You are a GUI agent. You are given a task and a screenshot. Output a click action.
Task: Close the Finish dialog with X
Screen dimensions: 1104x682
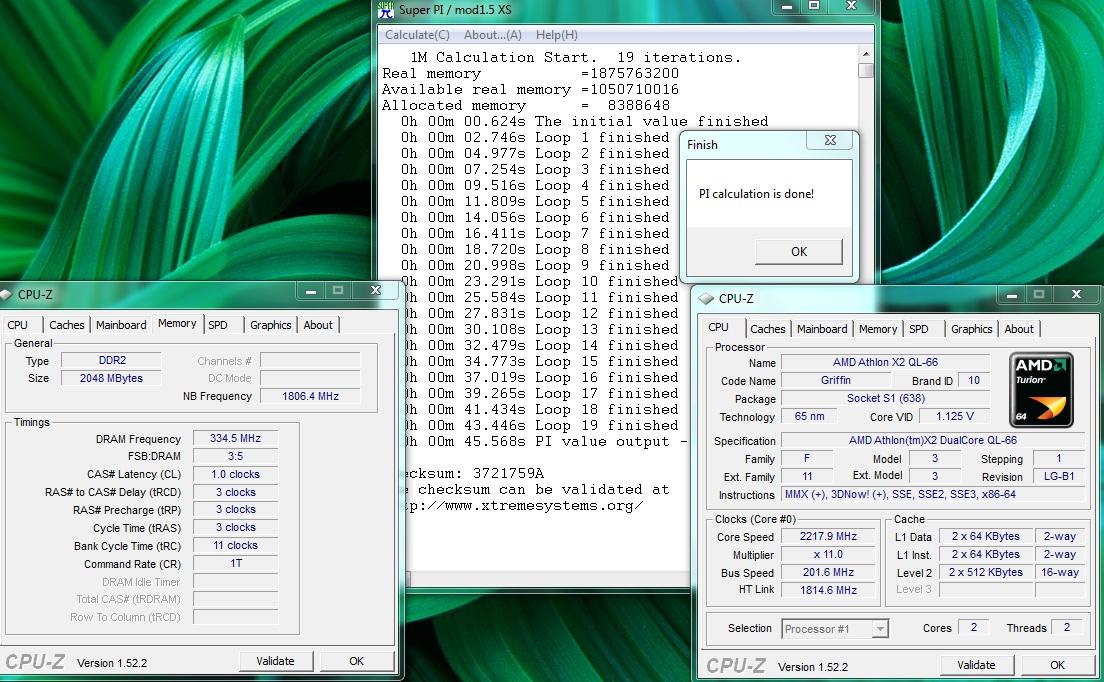coord(830,140)
